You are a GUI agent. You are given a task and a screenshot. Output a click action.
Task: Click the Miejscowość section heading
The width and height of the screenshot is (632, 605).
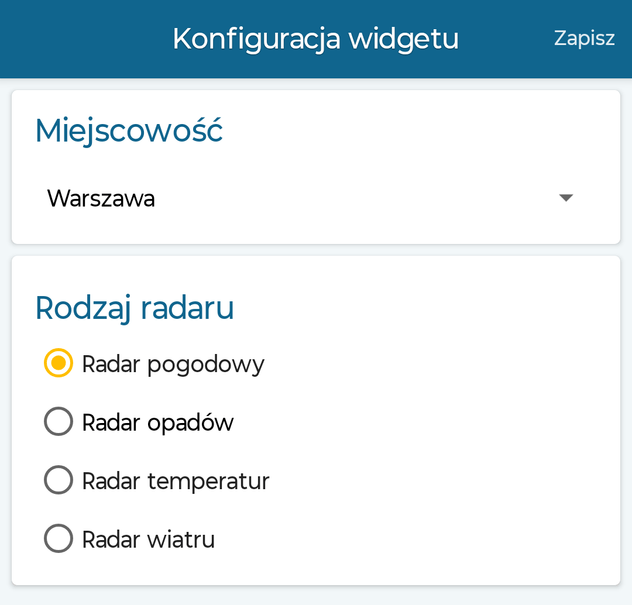pyautogui.click(x=129, y=131)
